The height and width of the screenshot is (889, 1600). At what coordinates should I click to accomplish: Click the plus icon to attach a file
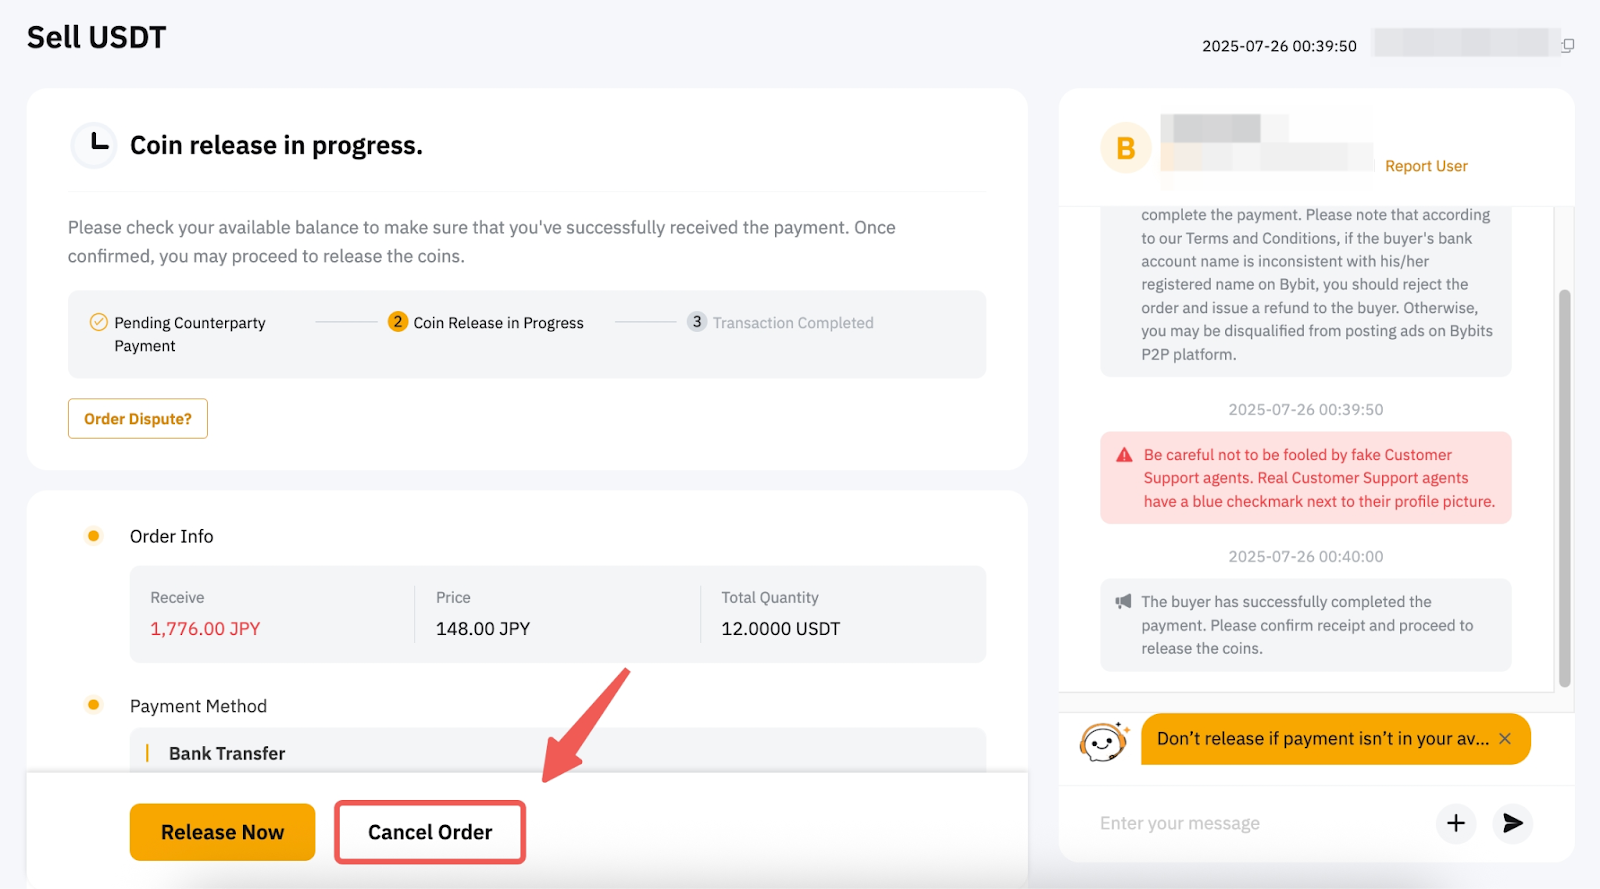click(1456, 823)
